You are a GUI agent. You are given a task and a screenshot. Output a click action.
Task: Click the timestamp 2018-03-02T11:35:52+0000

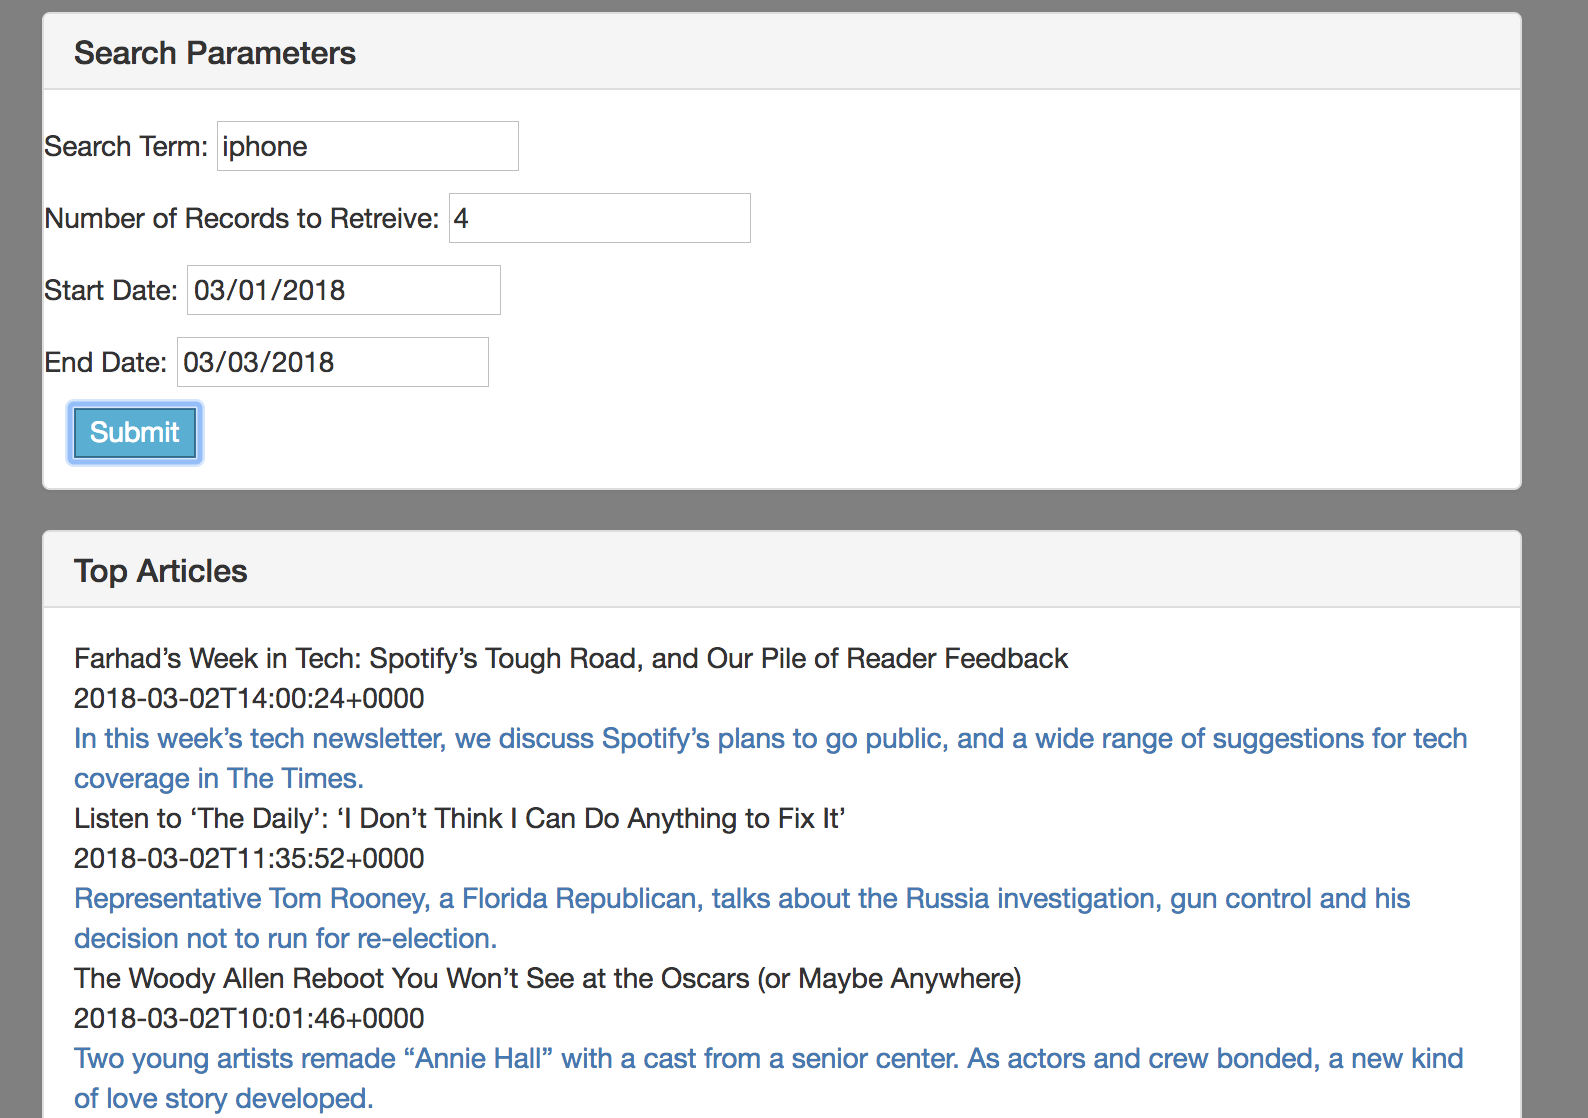point(249,859)
